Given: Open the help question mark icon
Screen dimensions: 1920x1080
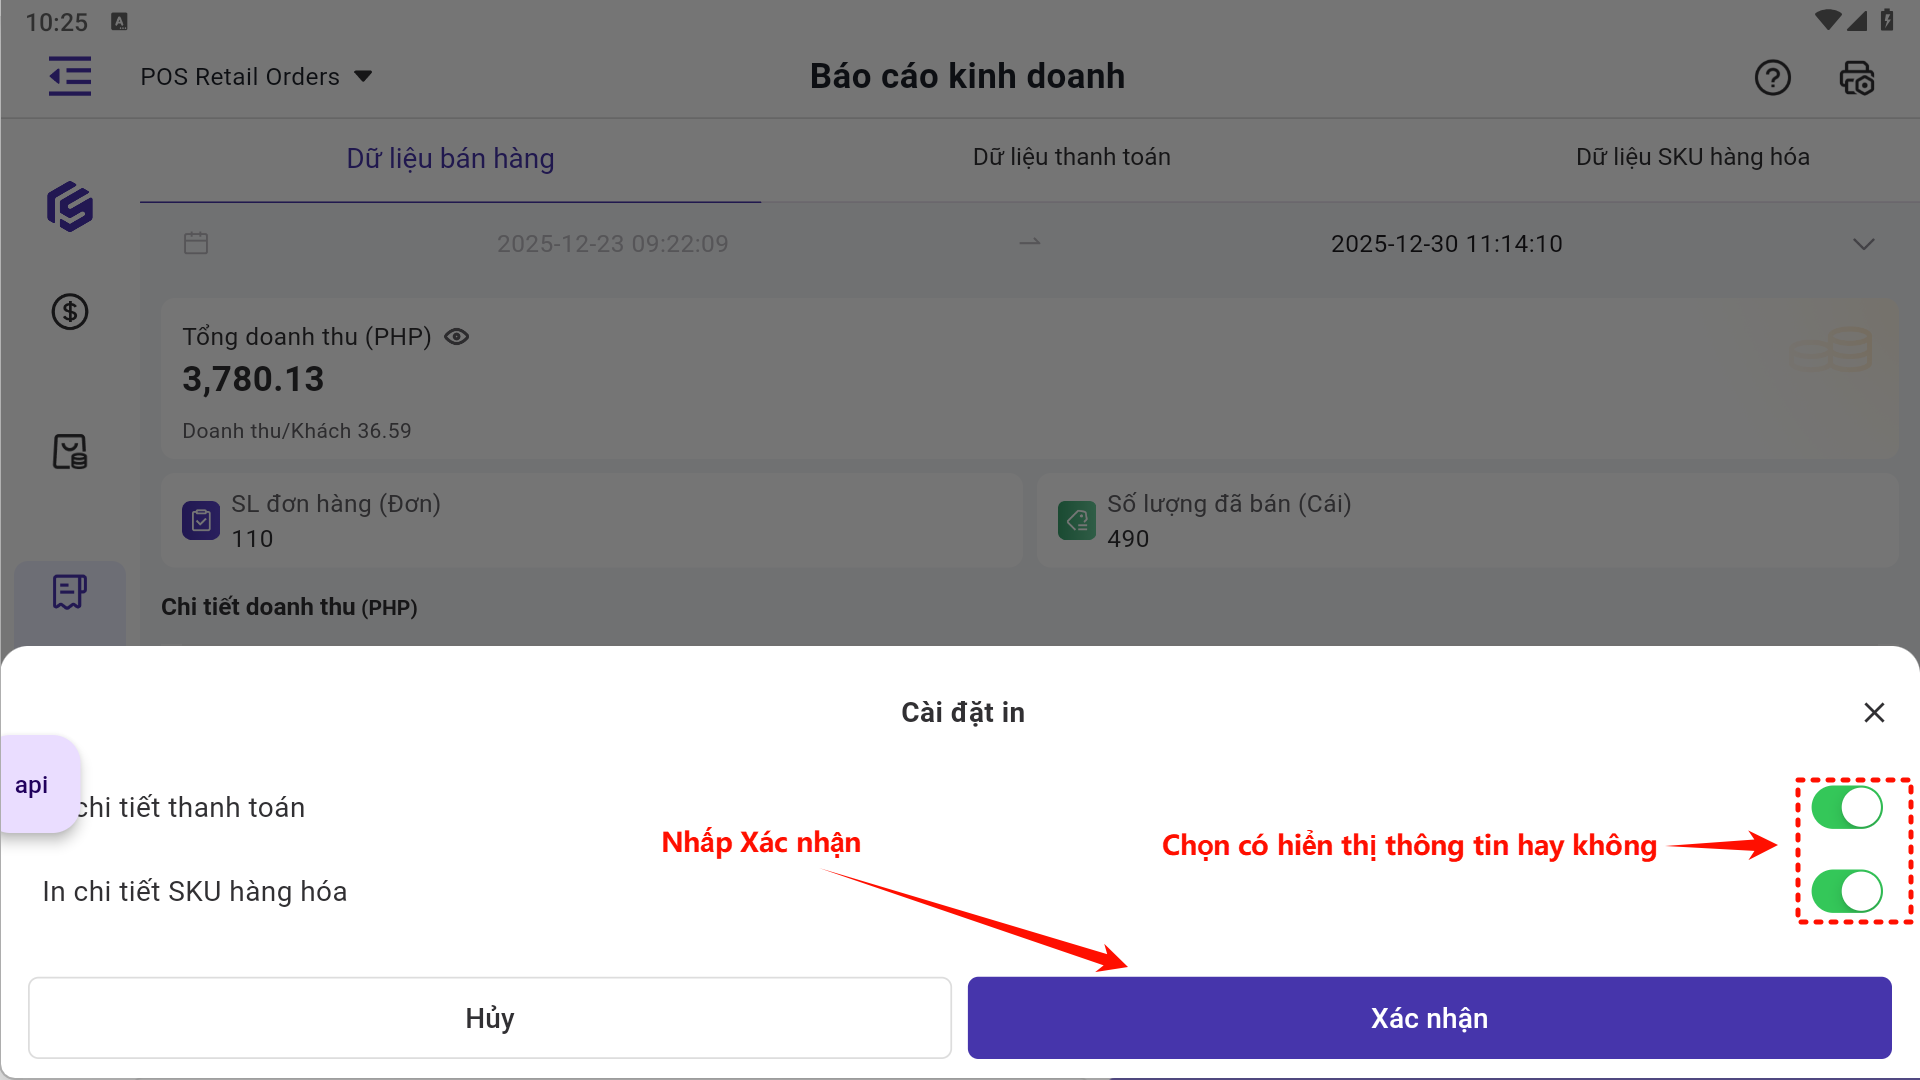Looking at the screenshot, I should pyautogui.click(x=1772, y=77).
